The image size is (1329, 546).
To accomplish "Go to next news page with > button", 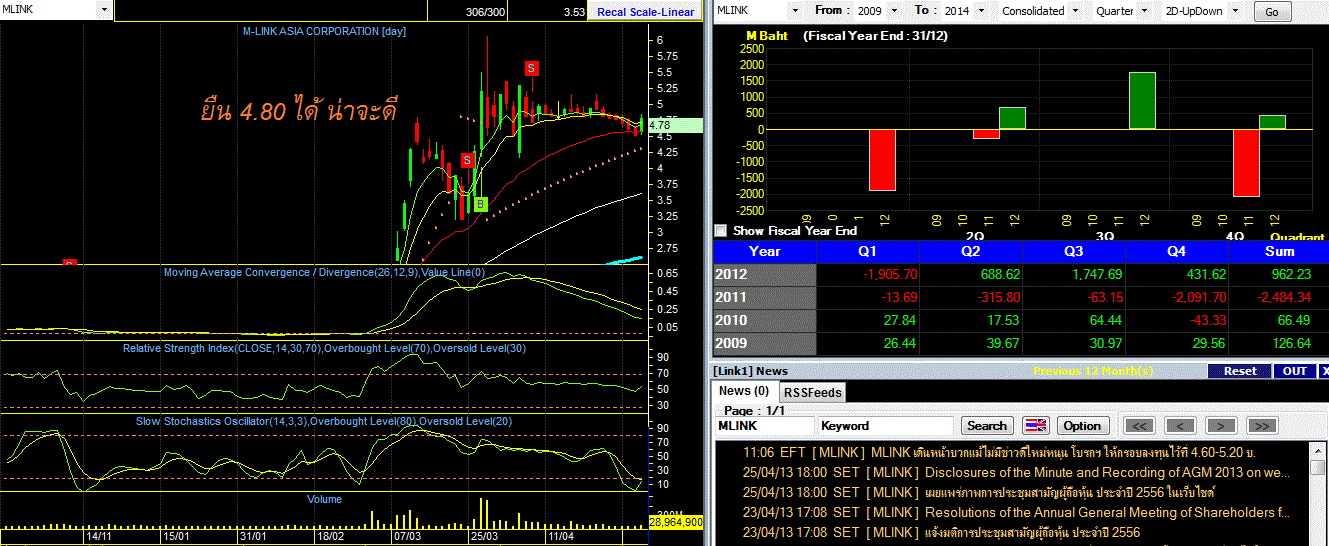I will click(1221, 425).
